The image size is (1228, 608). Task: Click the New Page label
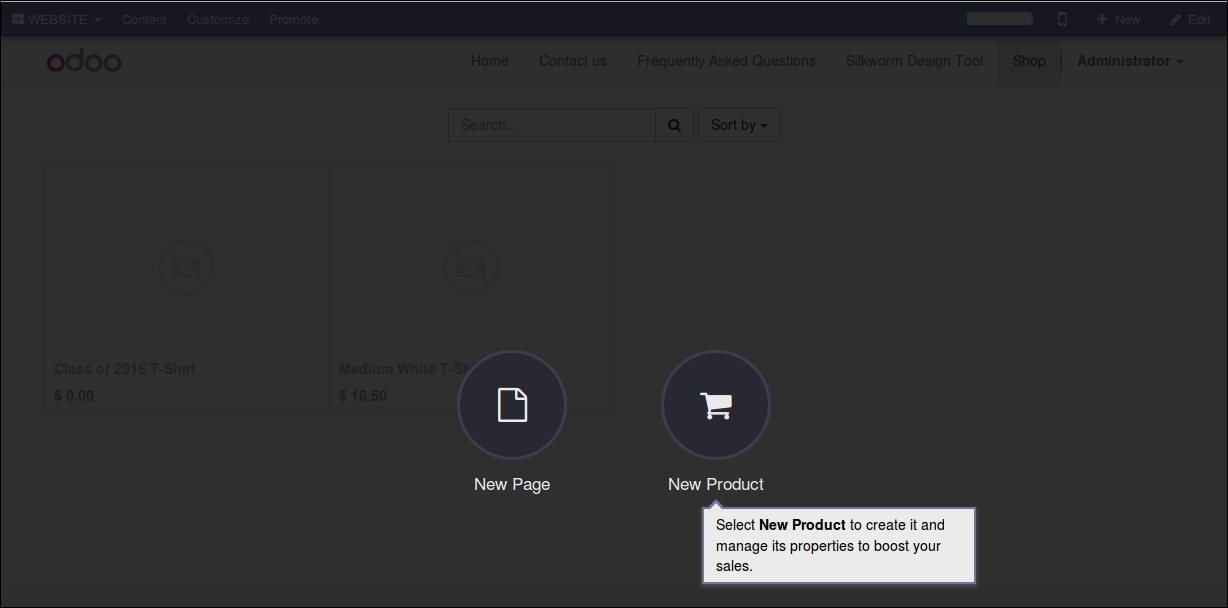[x=512, y=484]
